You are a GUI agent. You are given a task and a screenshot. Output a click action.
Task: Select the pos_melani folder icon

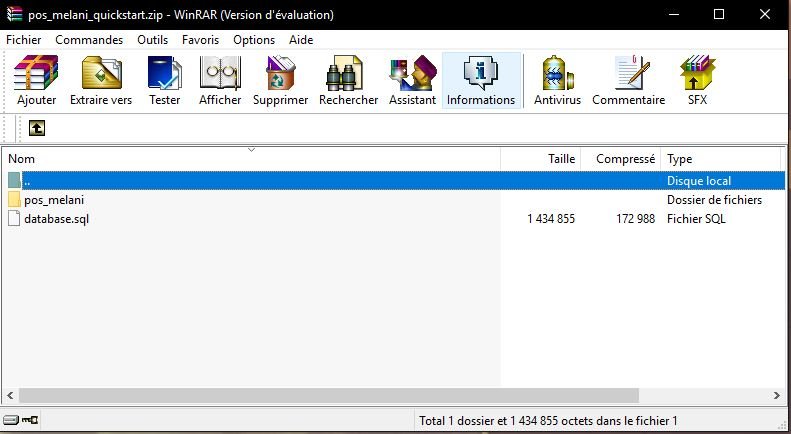coord(14,200)
